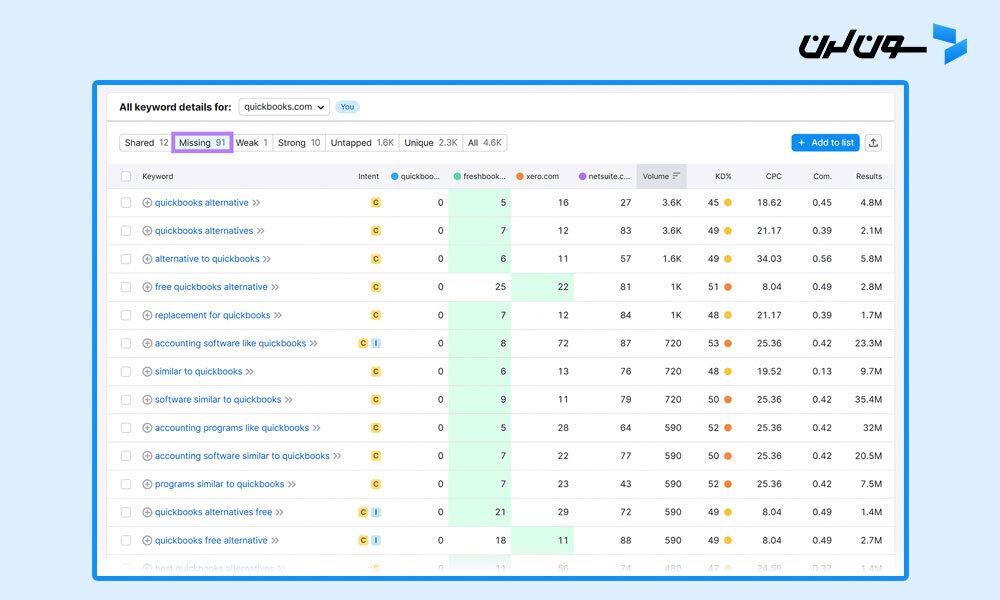This screenshot has width=1000, height=600.
Task: Click the Sevenlearn logo
Action: 883,44
